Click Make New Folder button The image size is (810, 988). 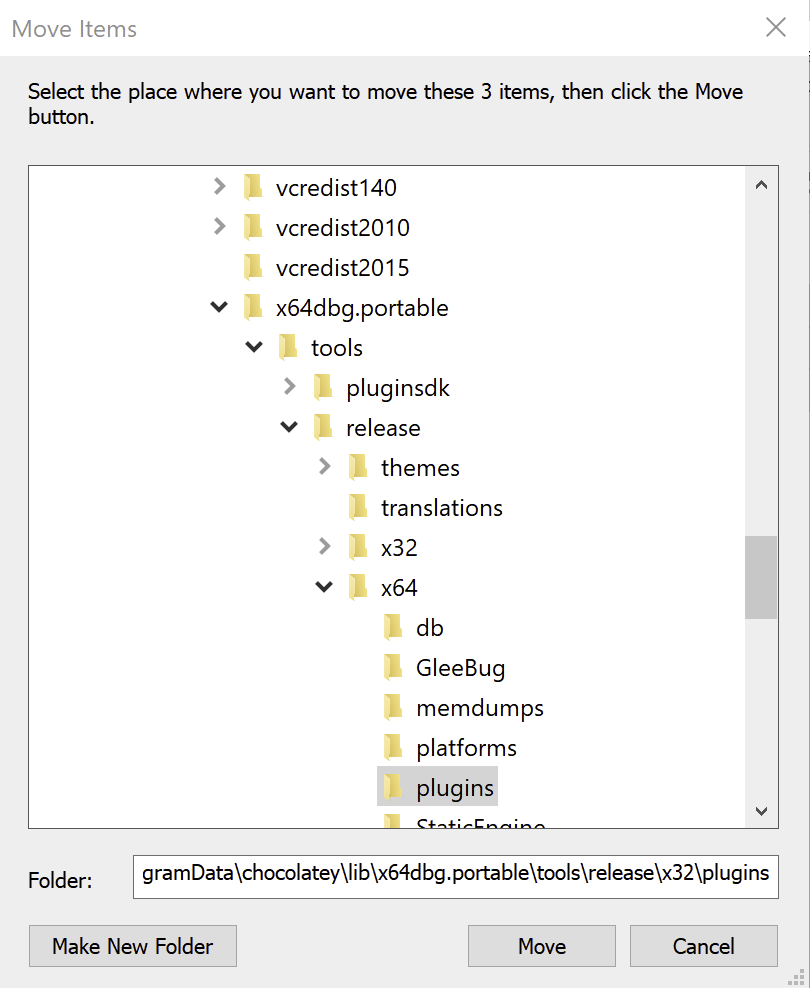tap(133, 946)
